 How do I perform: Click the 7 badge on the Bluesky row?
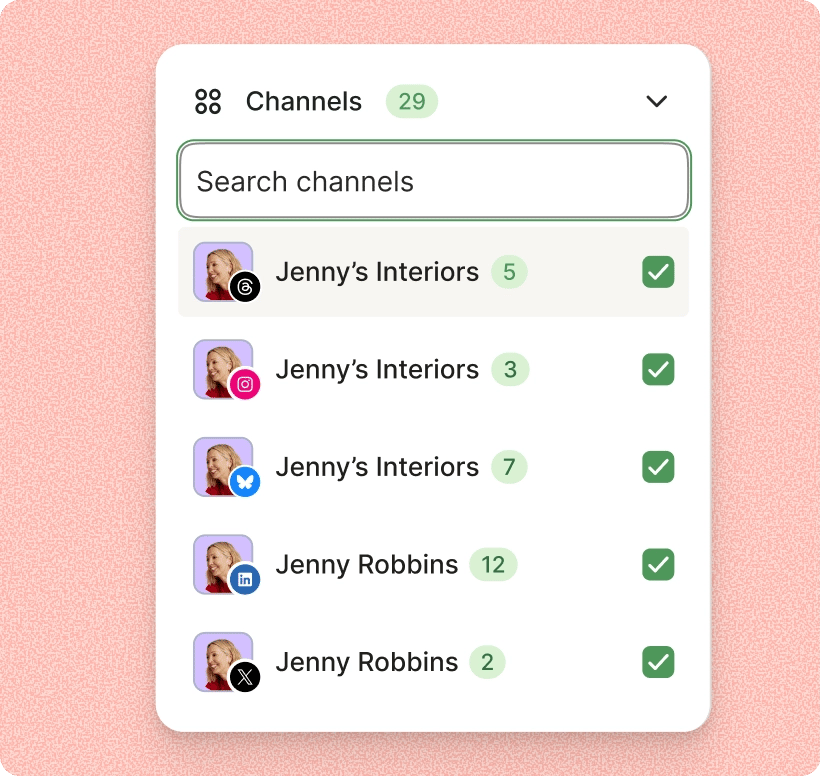coord(509,467)
